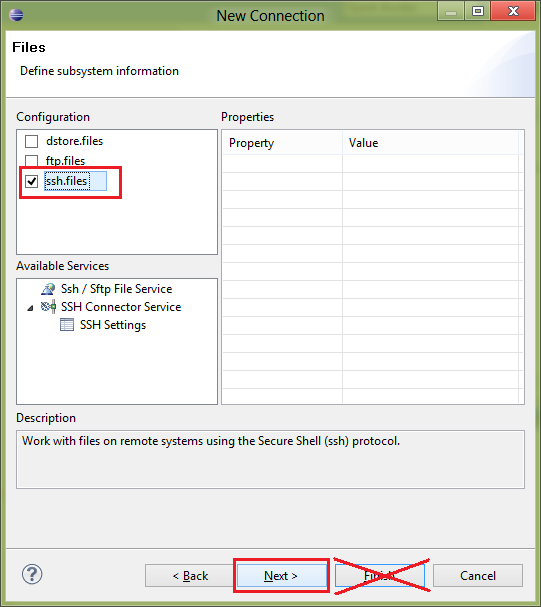Viewport: 541px width, 607px height.
Task: Select Ssh / Sftp File Service entry
Action: pos(116,289)
